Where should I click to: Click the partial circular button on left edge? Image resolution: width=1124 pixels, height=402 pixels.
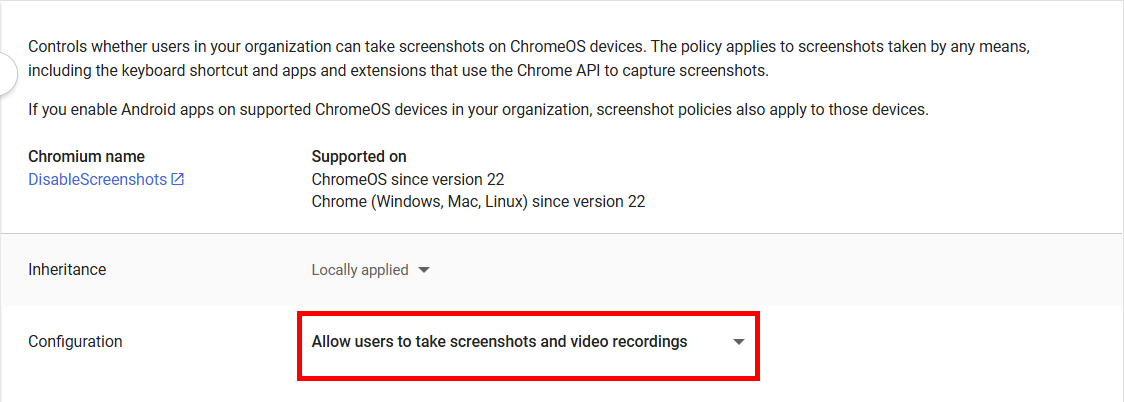(7, 74)
